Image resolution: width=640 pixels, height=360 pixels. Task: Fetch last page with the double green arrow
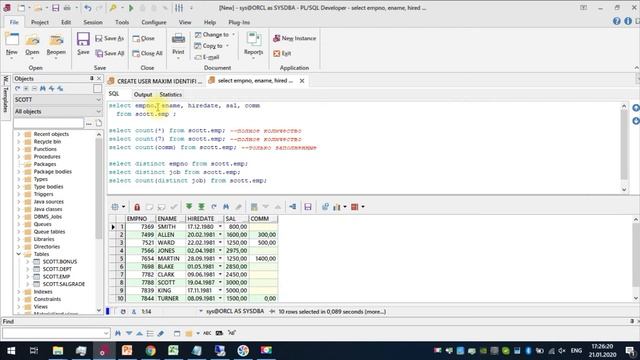coord(201,207)
